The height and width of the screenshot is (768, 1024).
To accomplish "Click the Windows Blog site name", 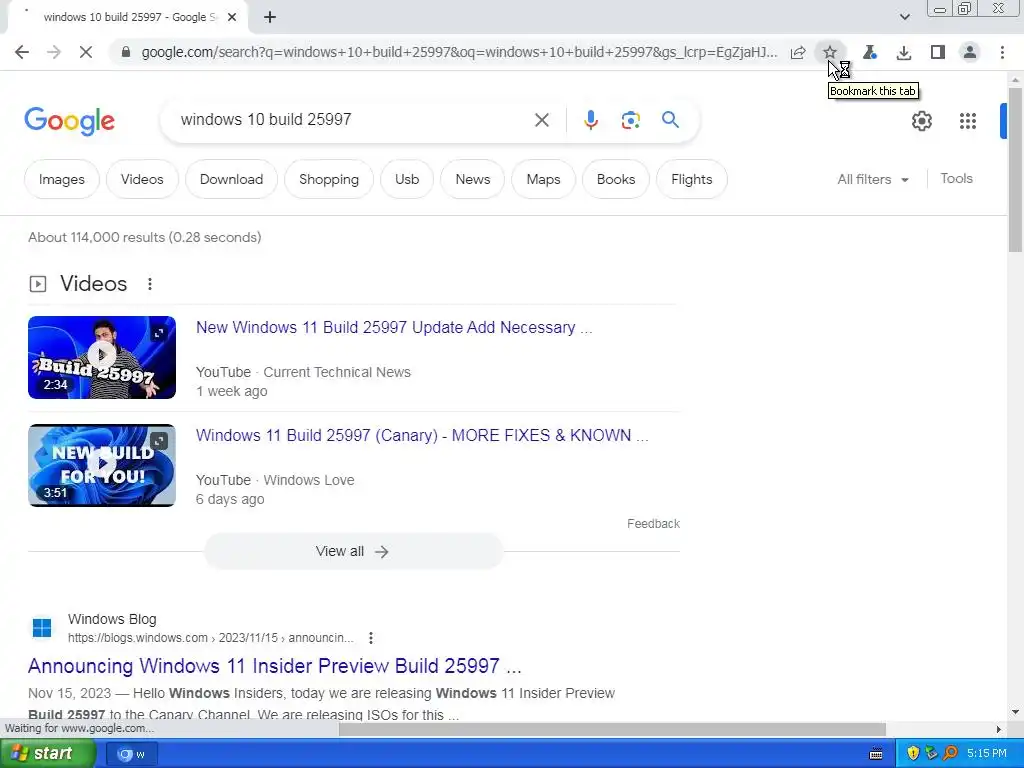I will coord(112,619).
